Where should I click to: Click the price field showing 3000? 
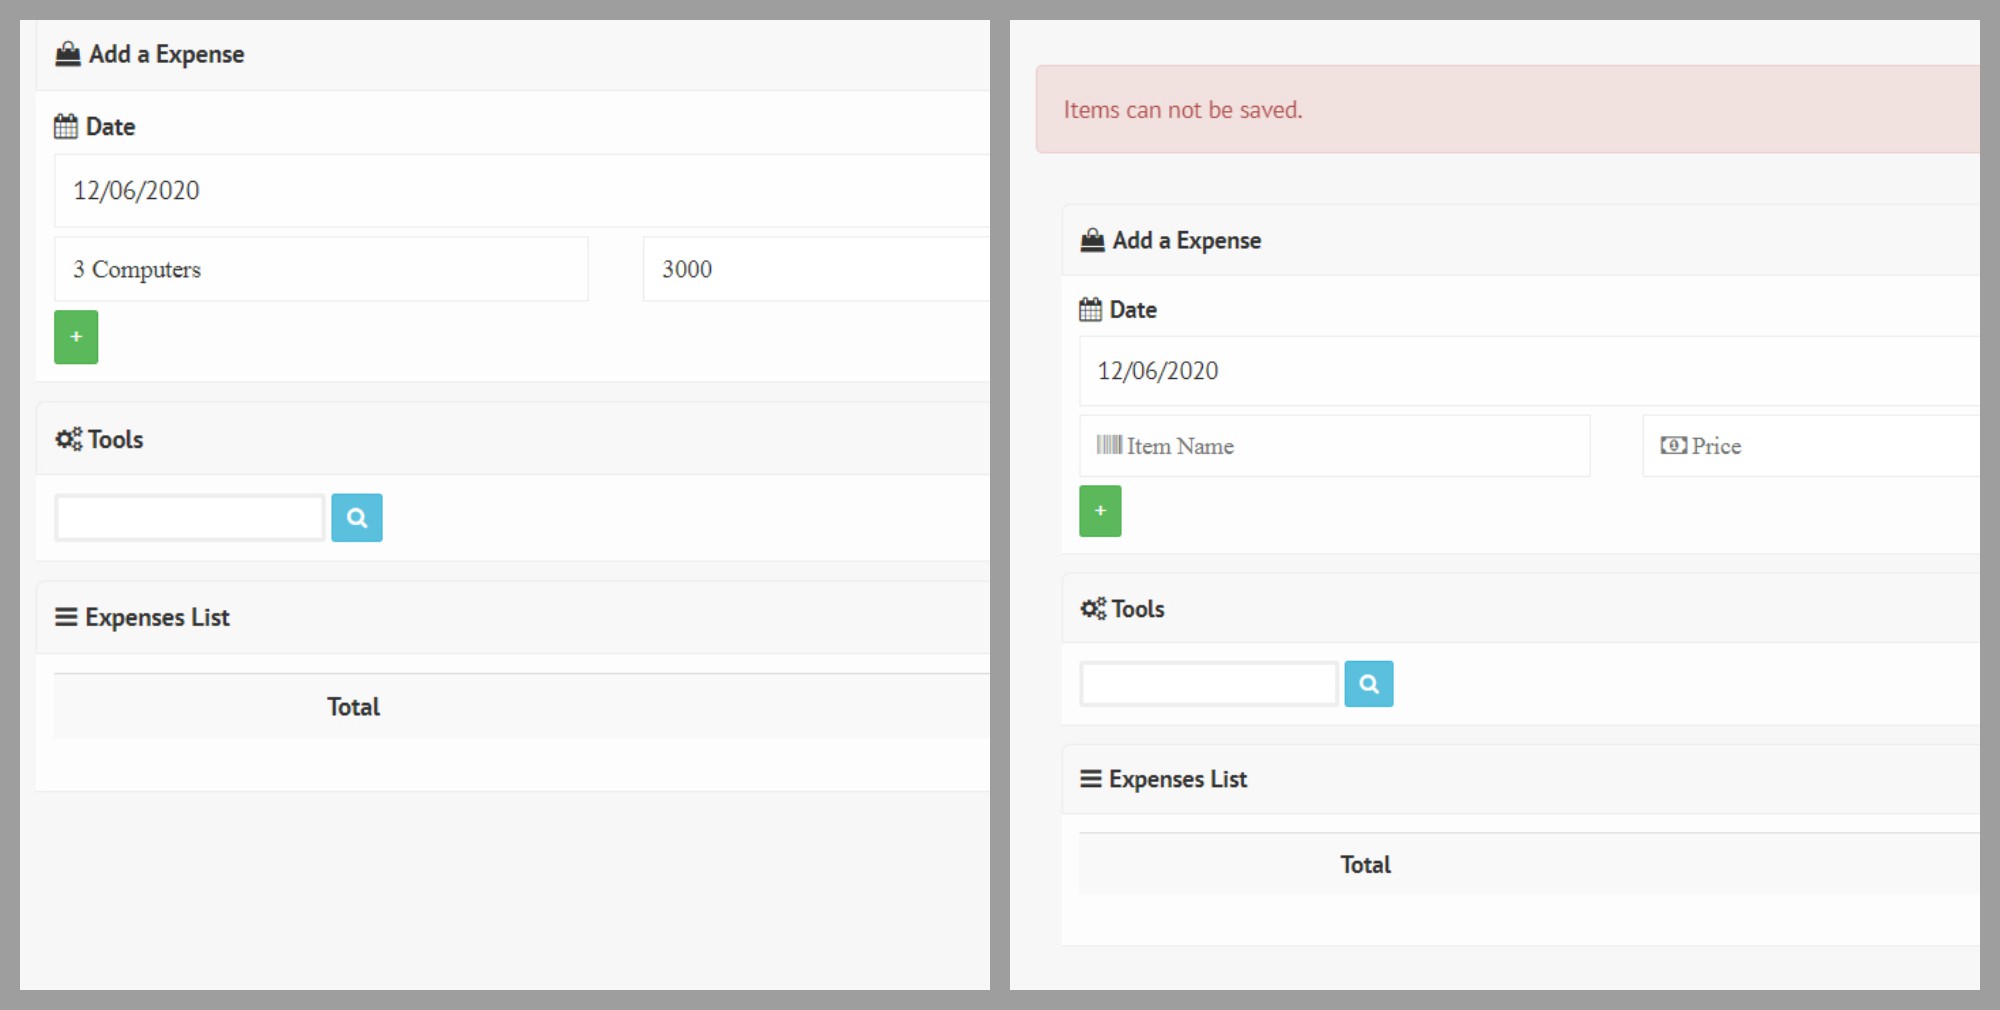815,269
